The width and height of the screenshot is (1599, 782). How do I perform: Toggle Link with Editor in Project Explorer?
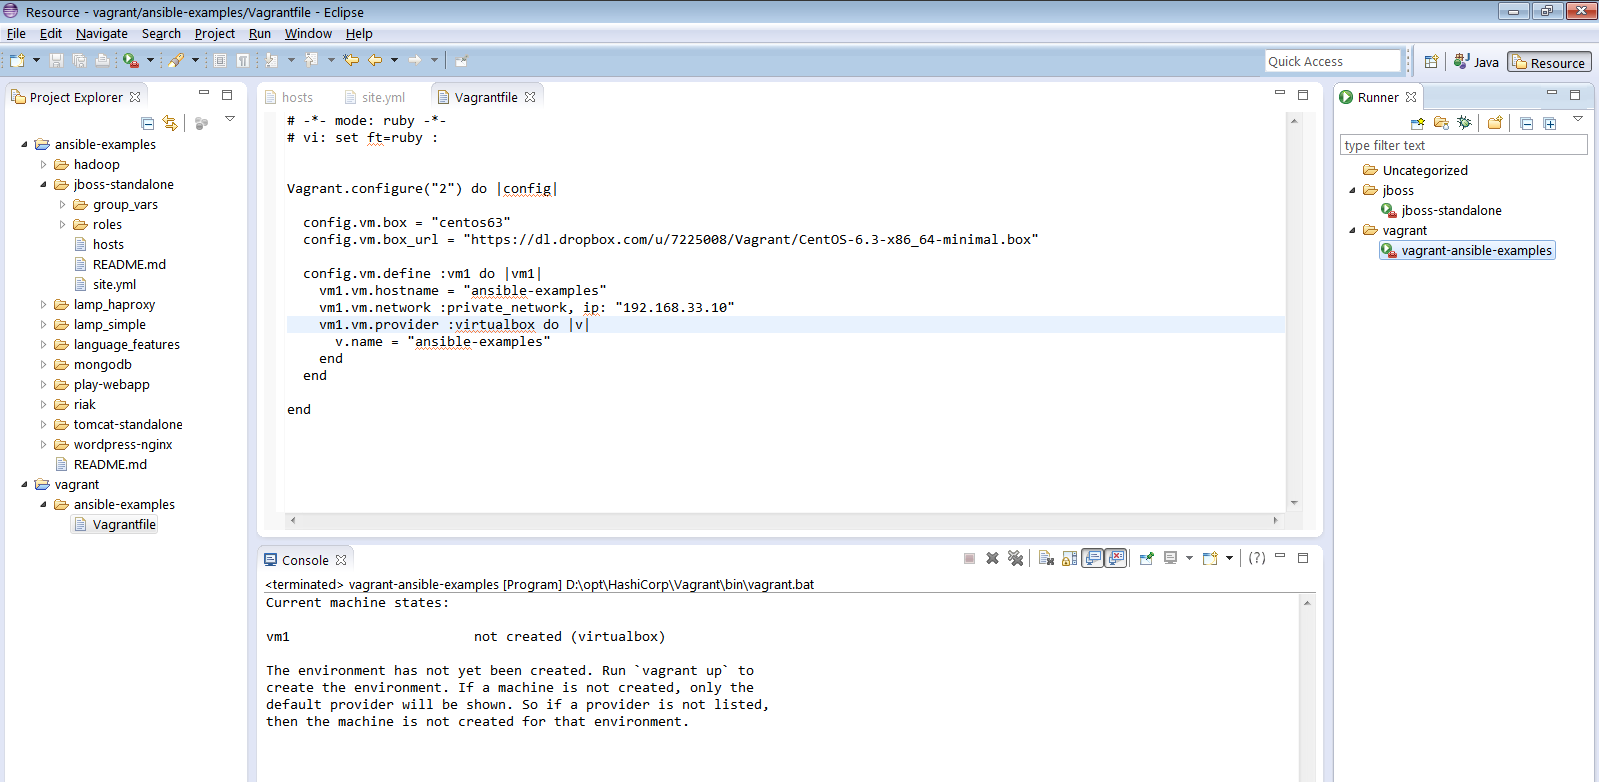(170, 123)
